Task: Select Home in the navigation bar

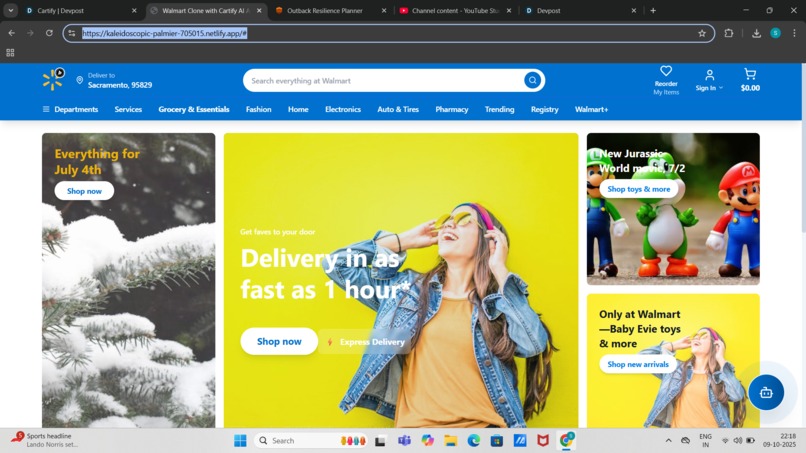Action: [298, 109]
